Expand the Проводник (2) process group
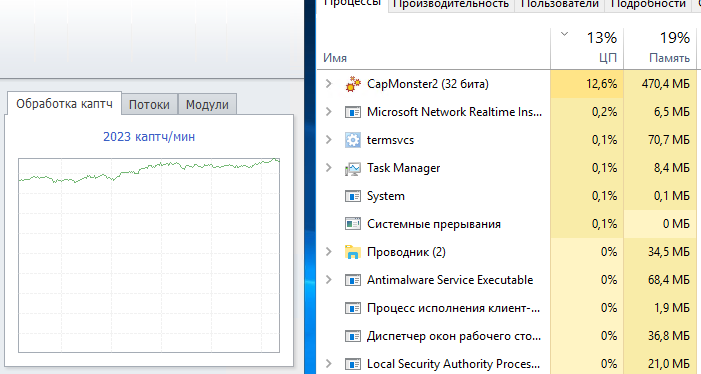This screenshot has height=374, width=701. click(329, 252)
